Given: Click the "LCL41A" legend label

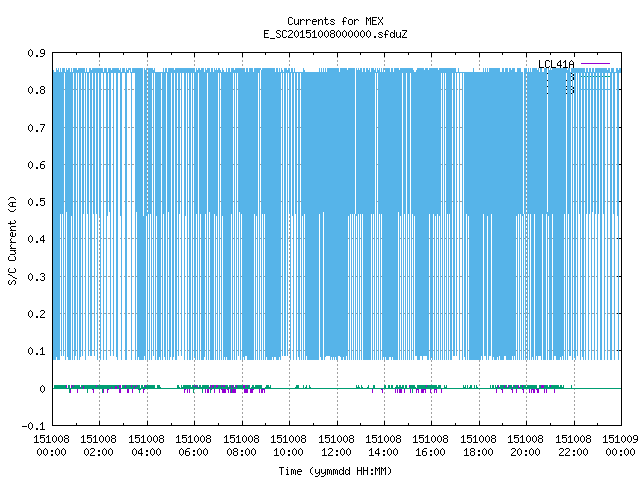Looking at the screenshot, I should click(556, 64).
